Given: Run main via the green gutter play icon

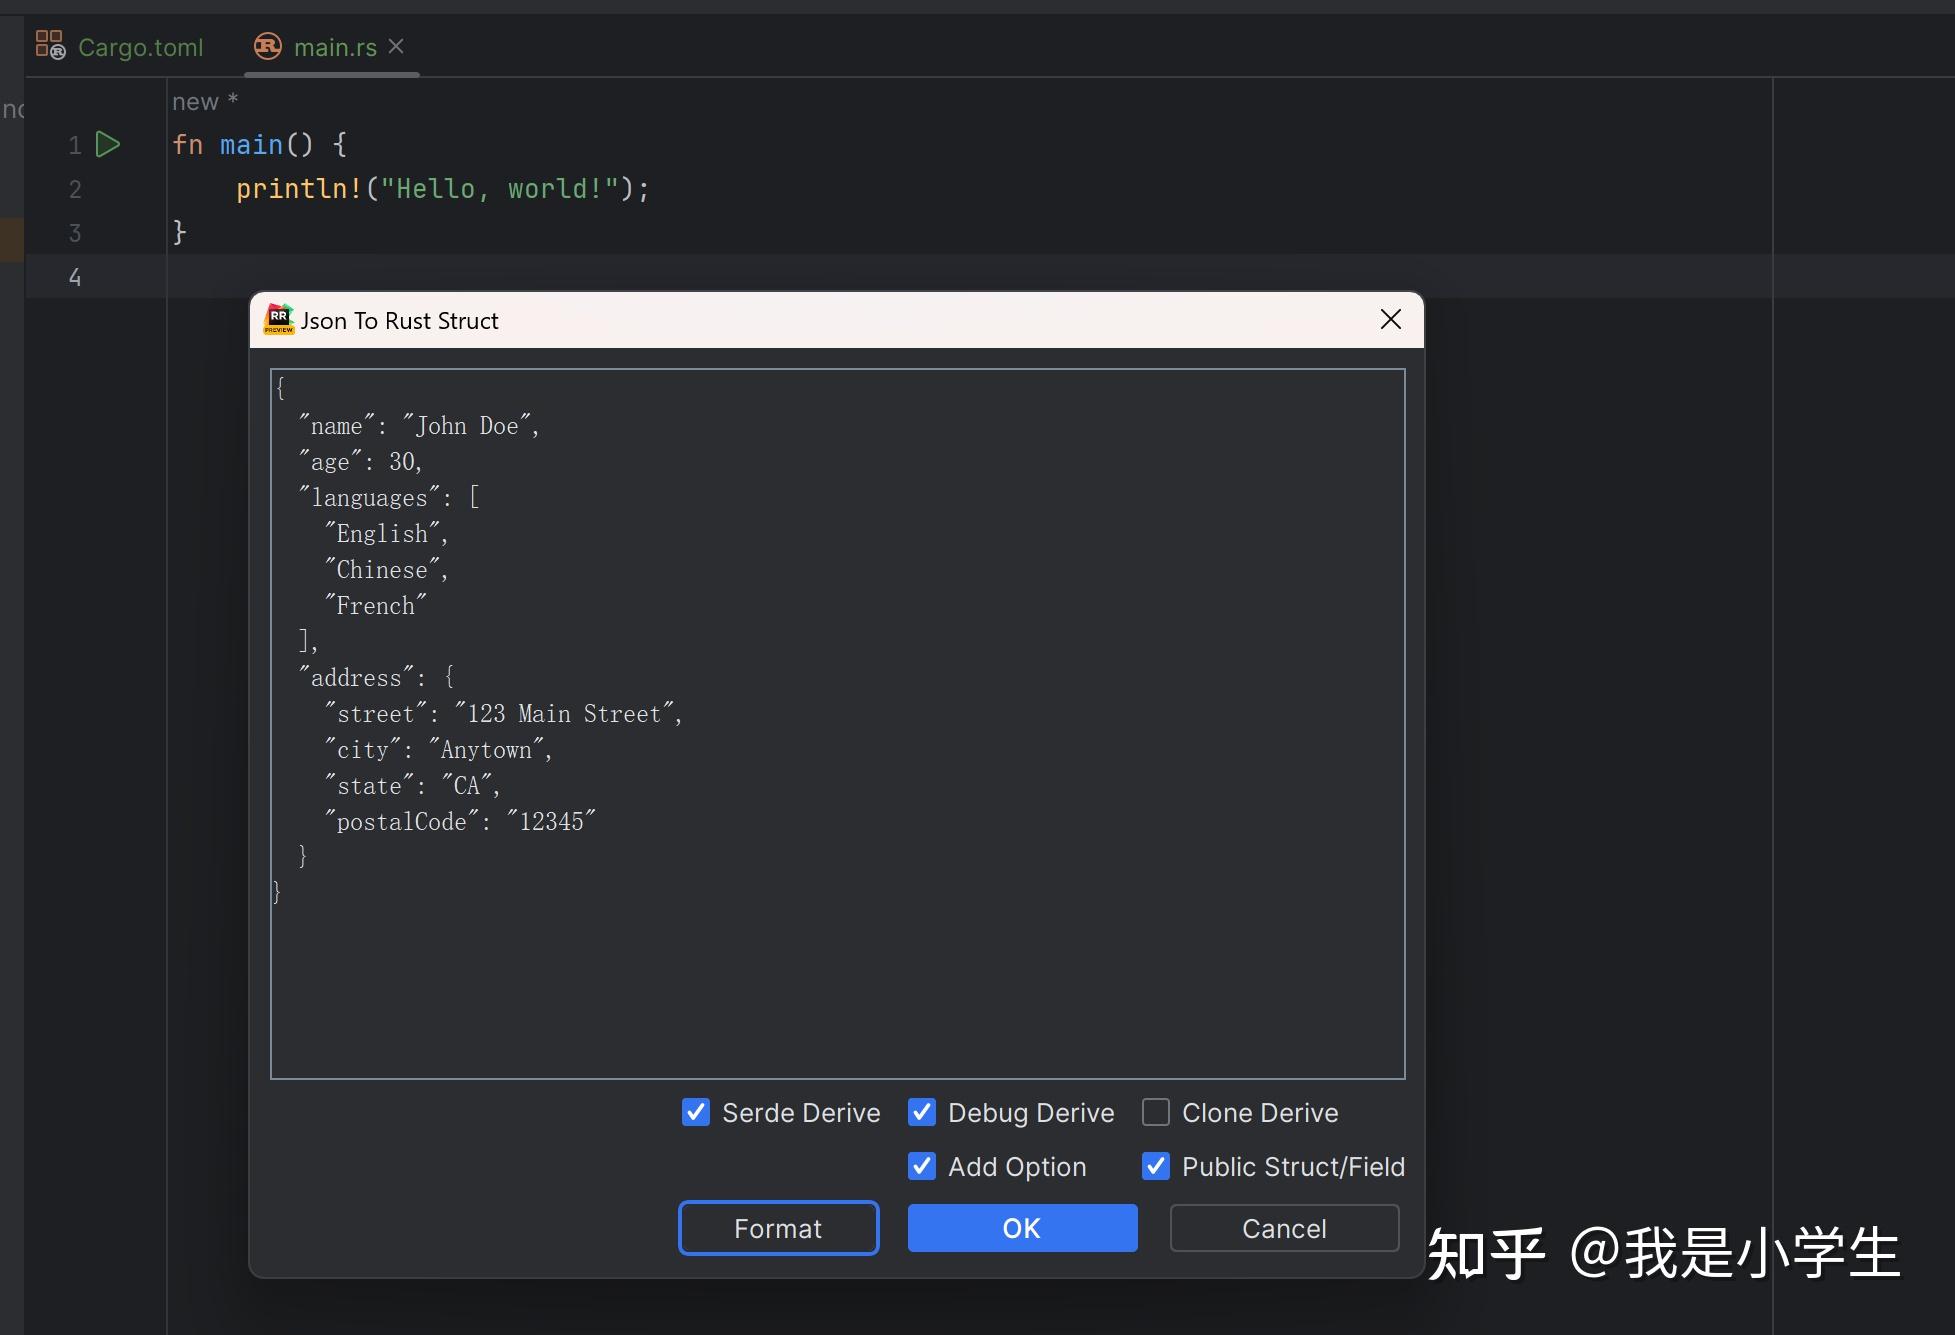Looking at the screenshot, I should (x=108, y=144).
